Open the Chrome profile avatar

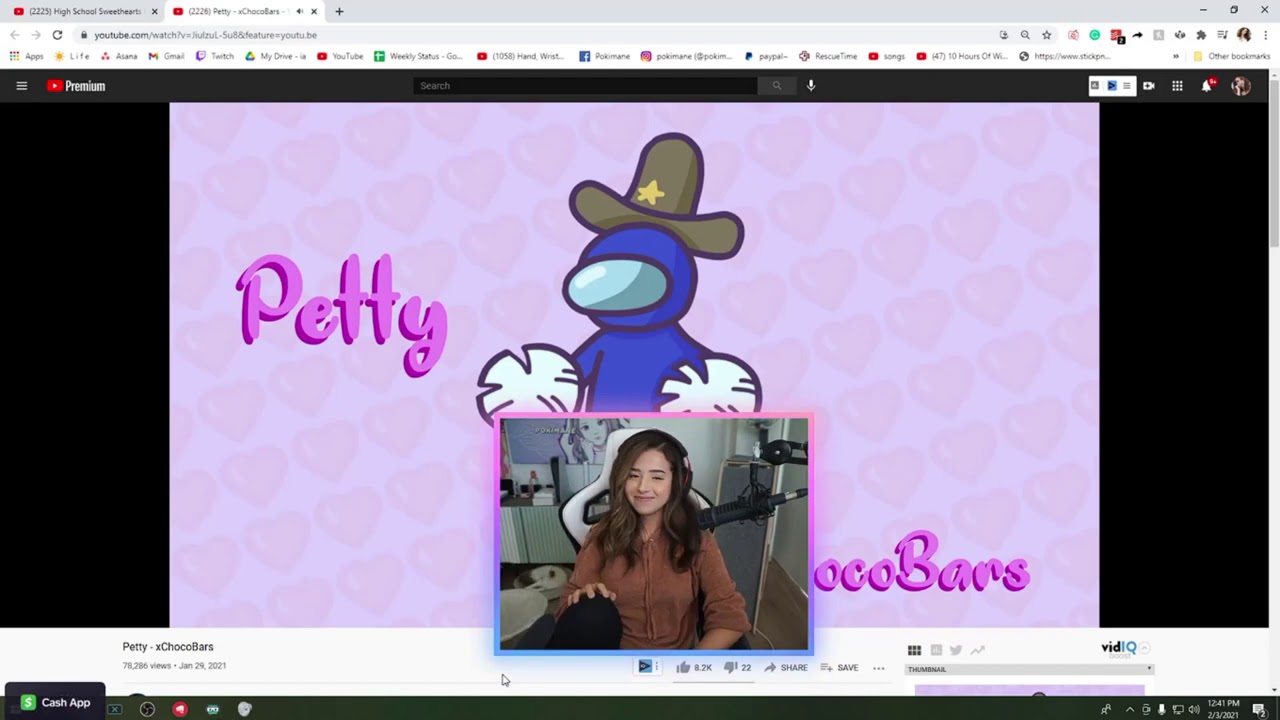(1244, 35)
